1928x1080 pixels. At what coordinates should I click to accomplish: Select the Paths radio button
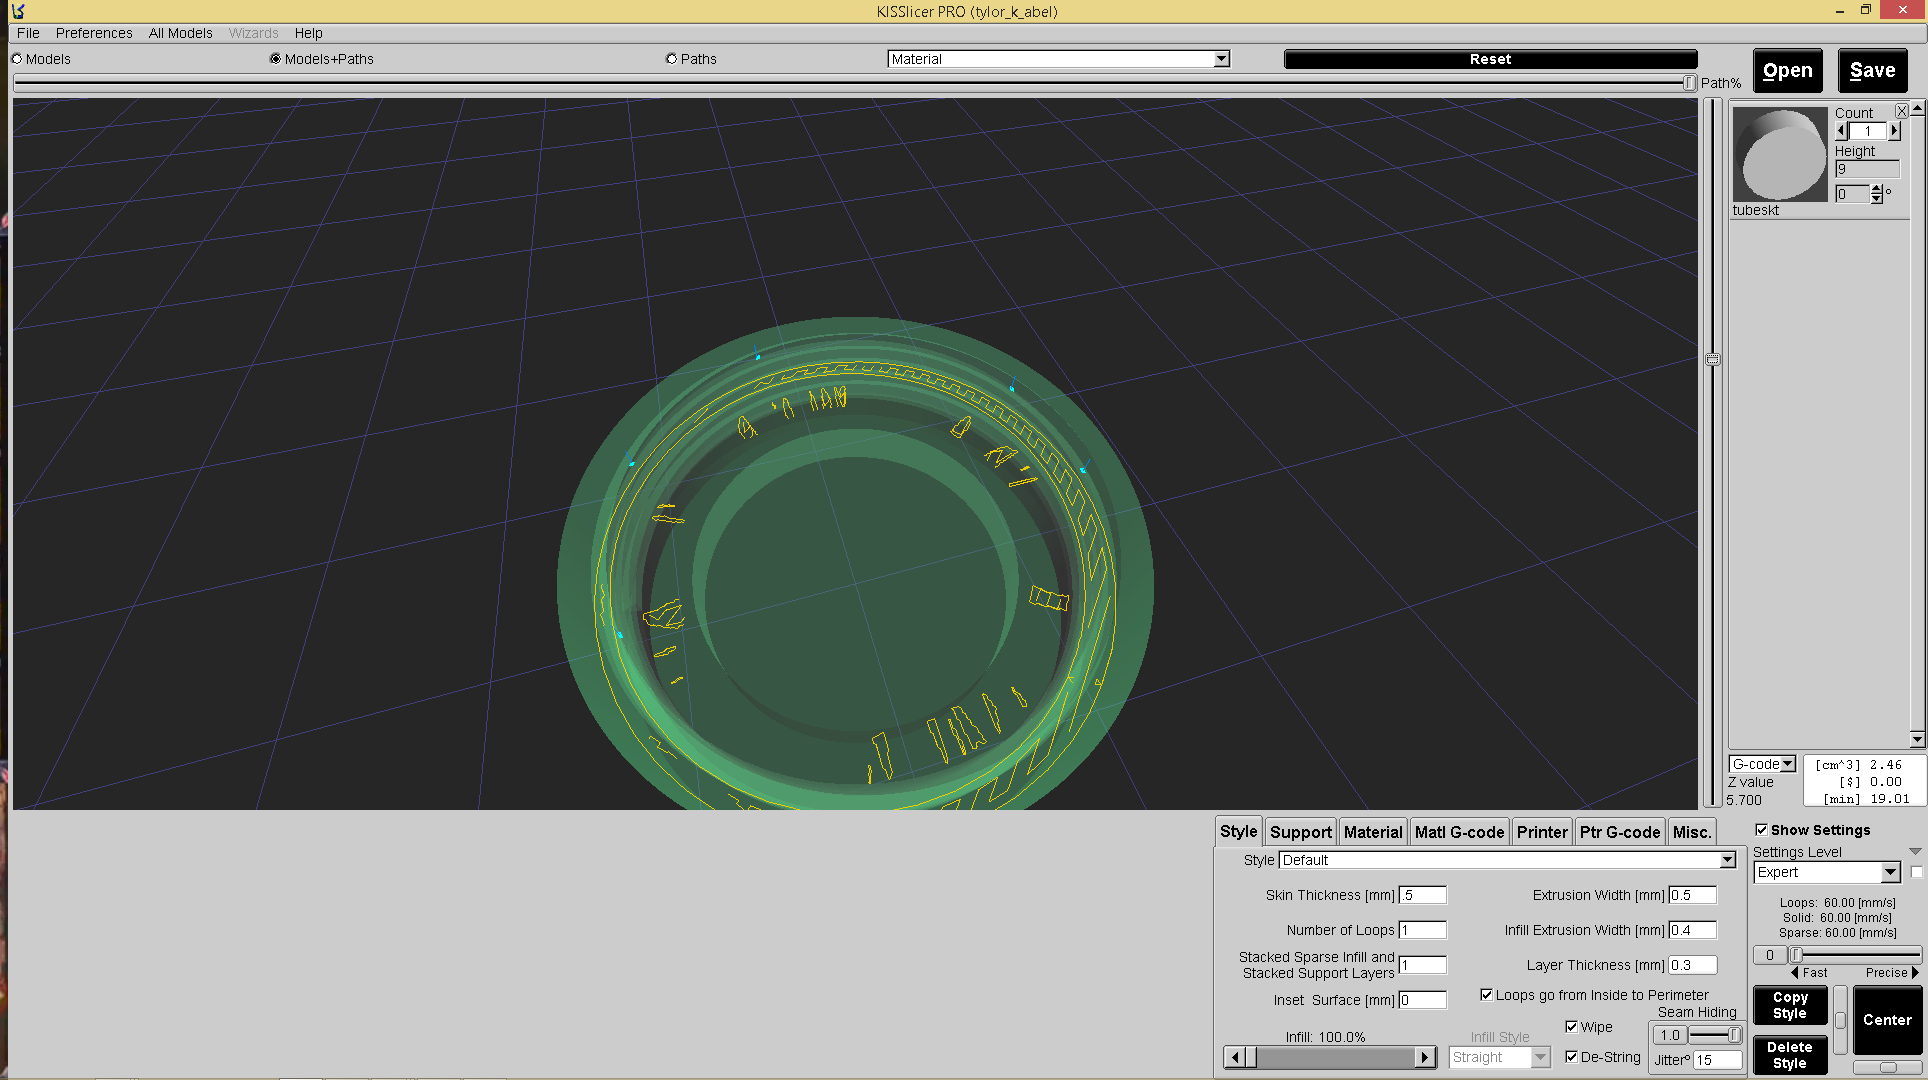click(672, 59)
